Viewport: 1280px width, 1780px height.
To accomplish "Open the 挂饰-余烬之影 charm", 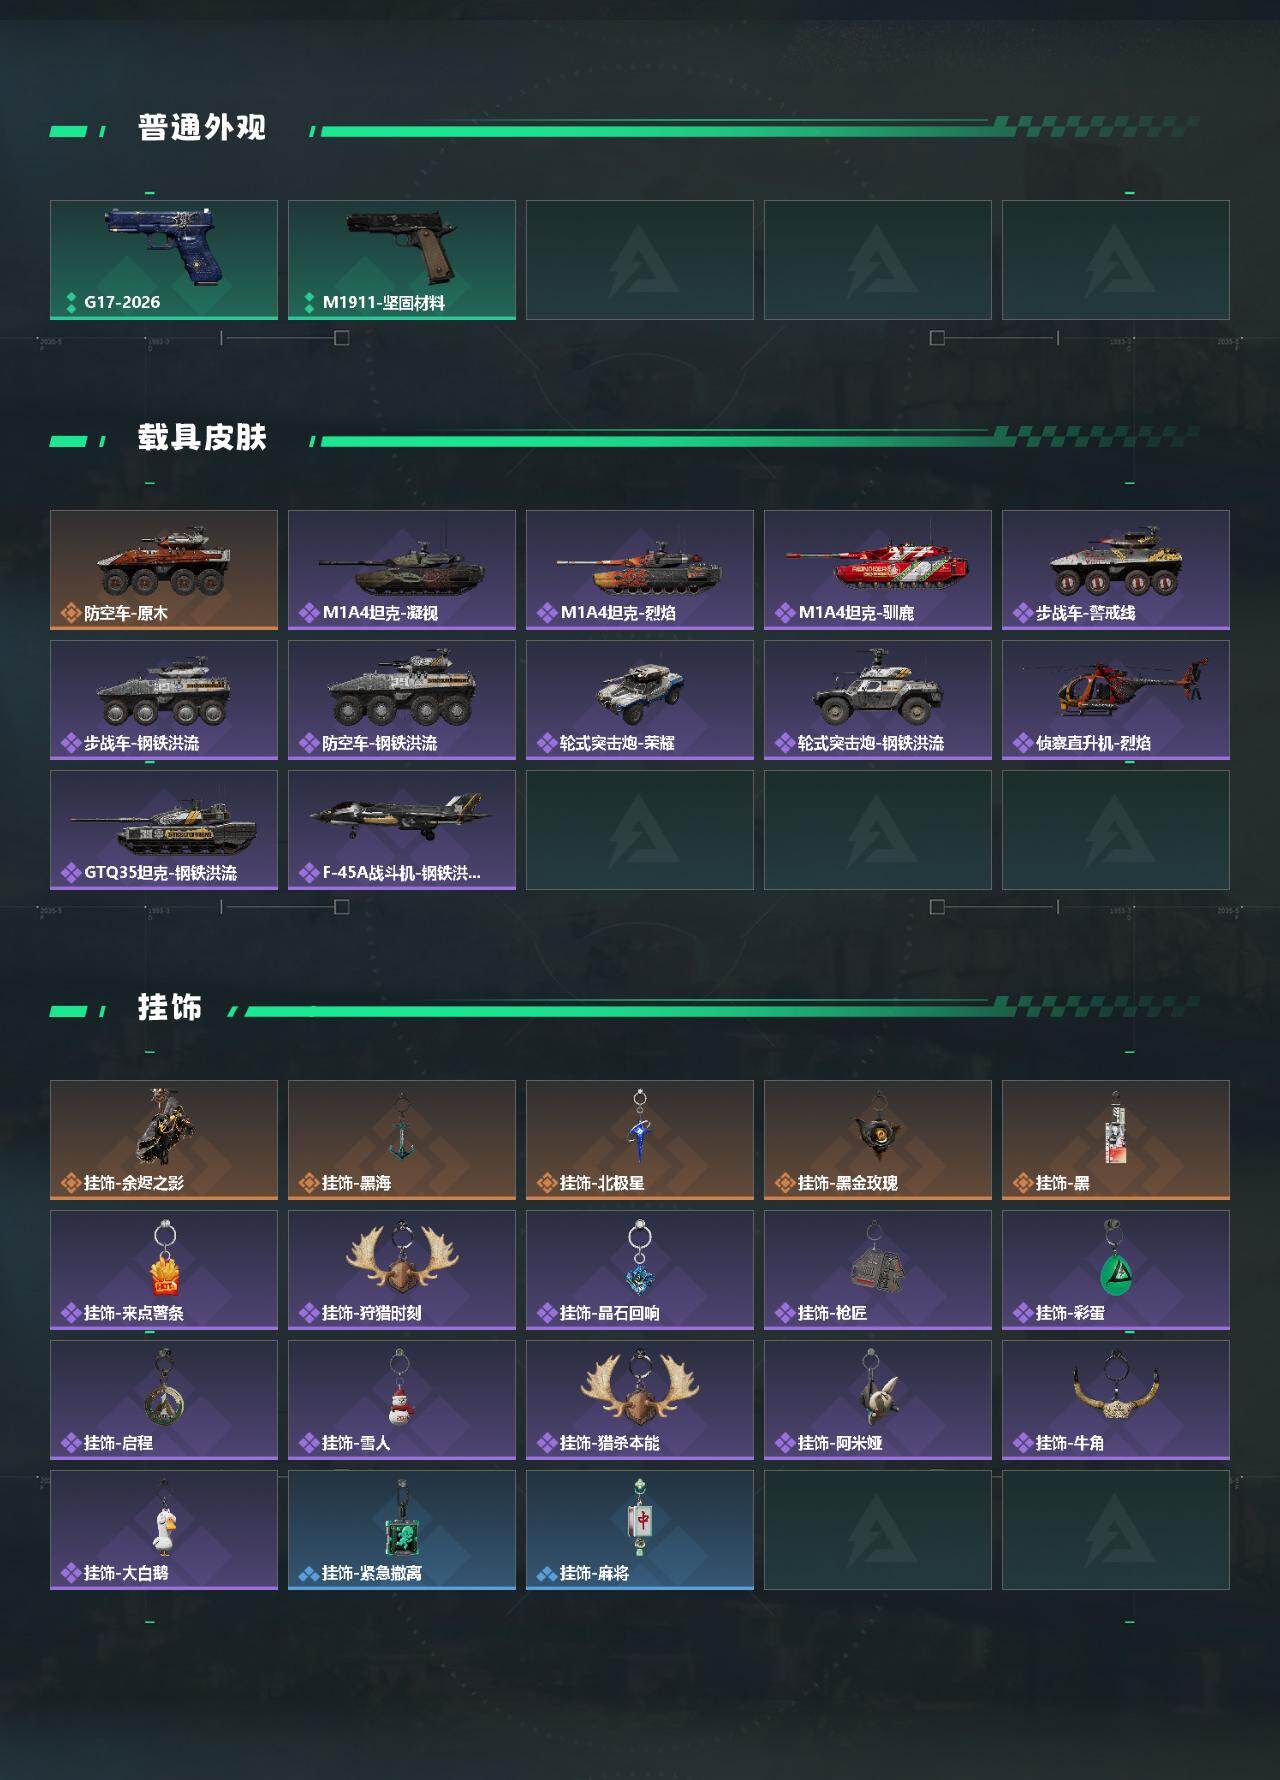I will (164, 1140).
